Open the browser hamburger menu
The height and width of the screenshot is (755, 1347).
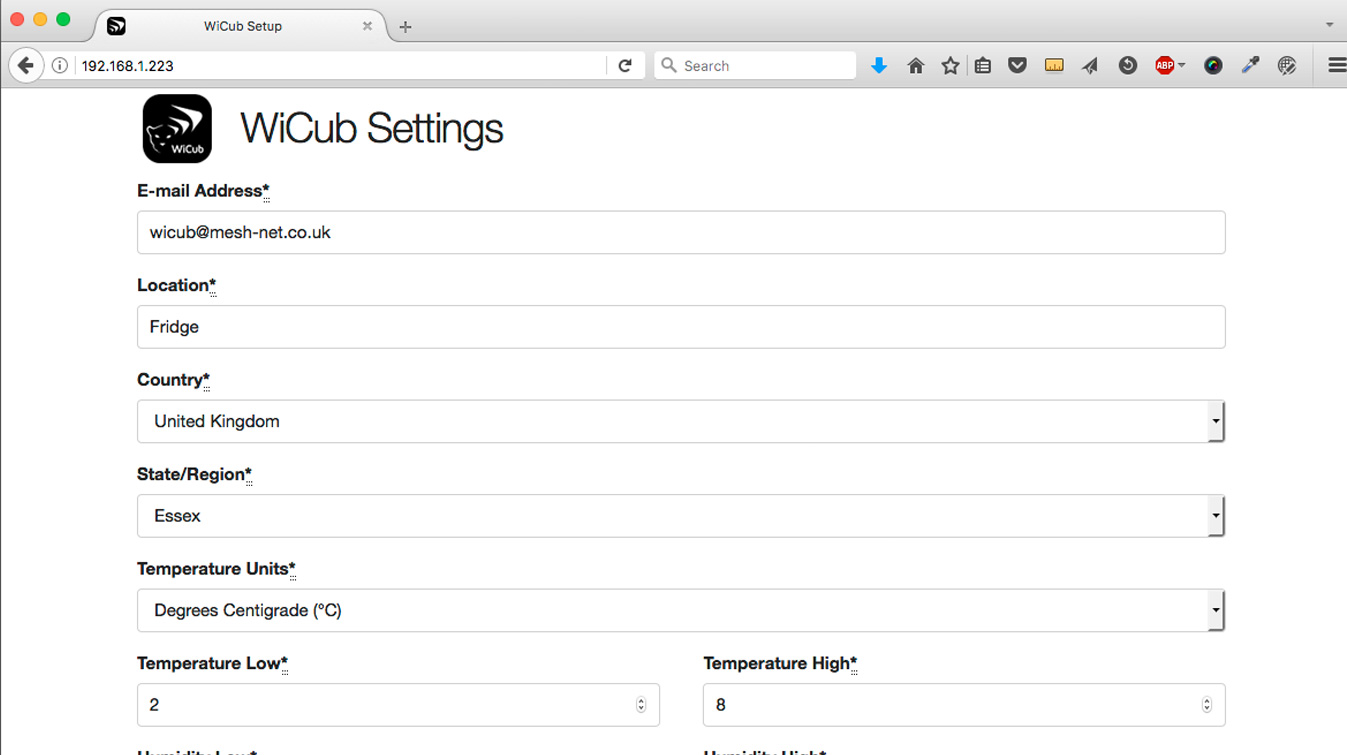(1336, 66)
